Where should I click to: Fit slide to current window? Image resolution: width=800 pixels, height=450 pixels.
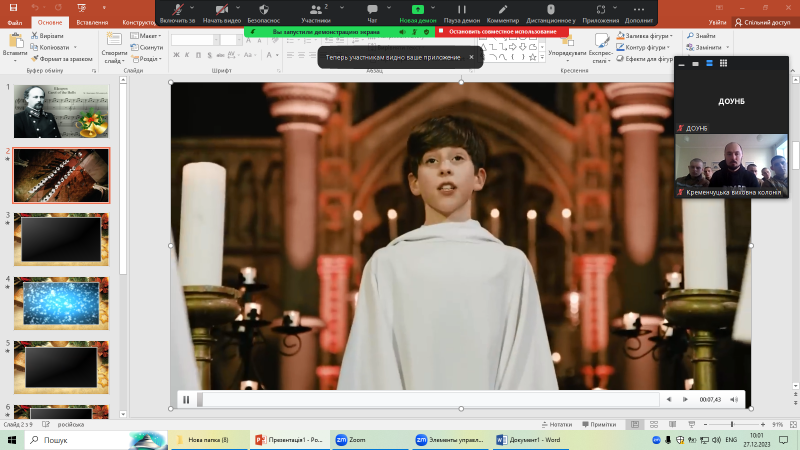pos(793,424)
